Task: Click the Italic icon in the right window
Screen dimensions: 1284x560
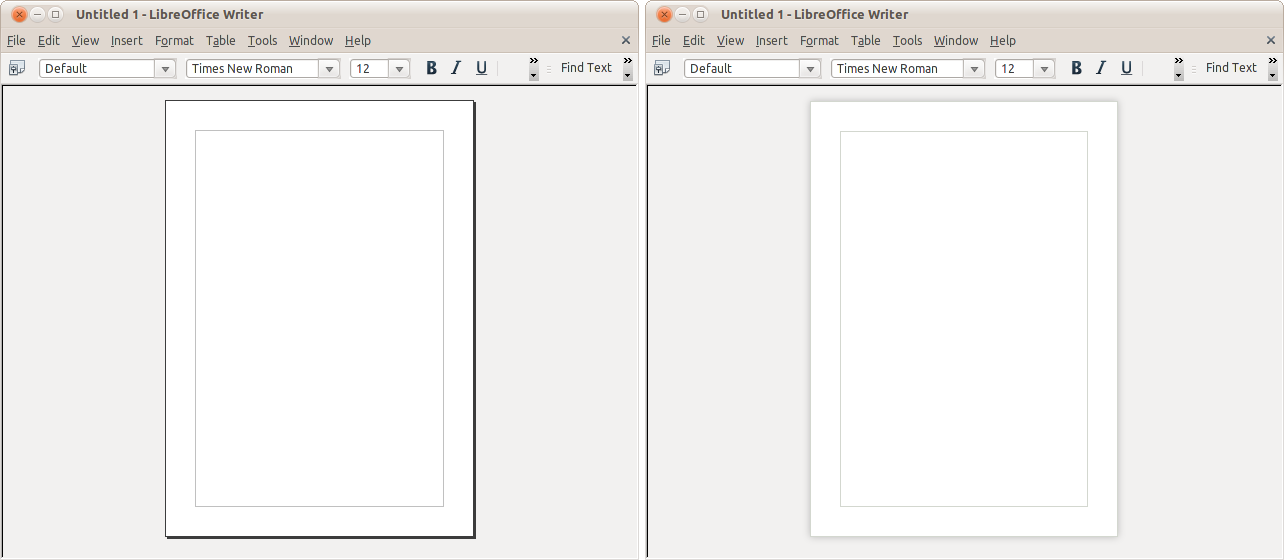Action: click(1101, 68)
